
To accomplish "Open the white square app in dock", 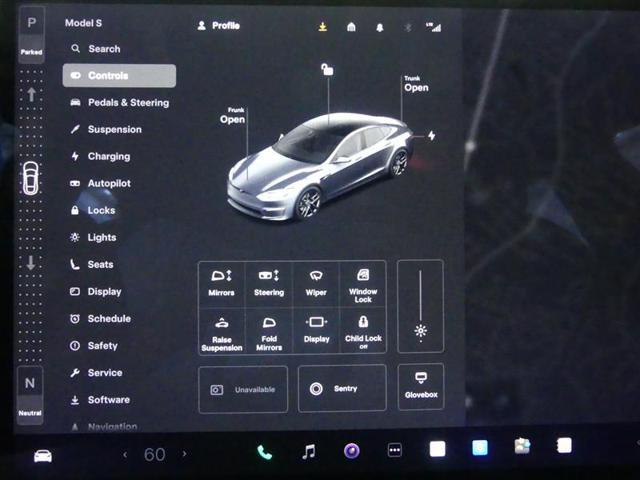I will click(x=438, y=449).
